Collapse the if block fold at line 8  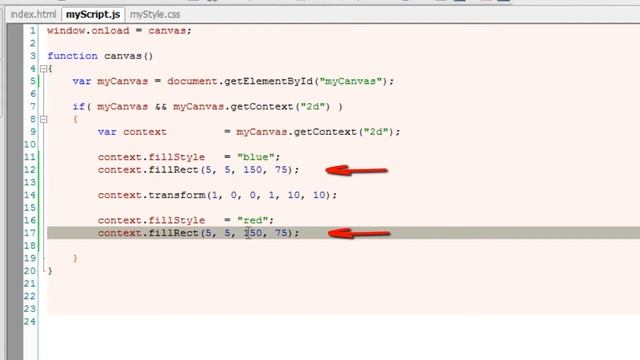tap(43, 119)
